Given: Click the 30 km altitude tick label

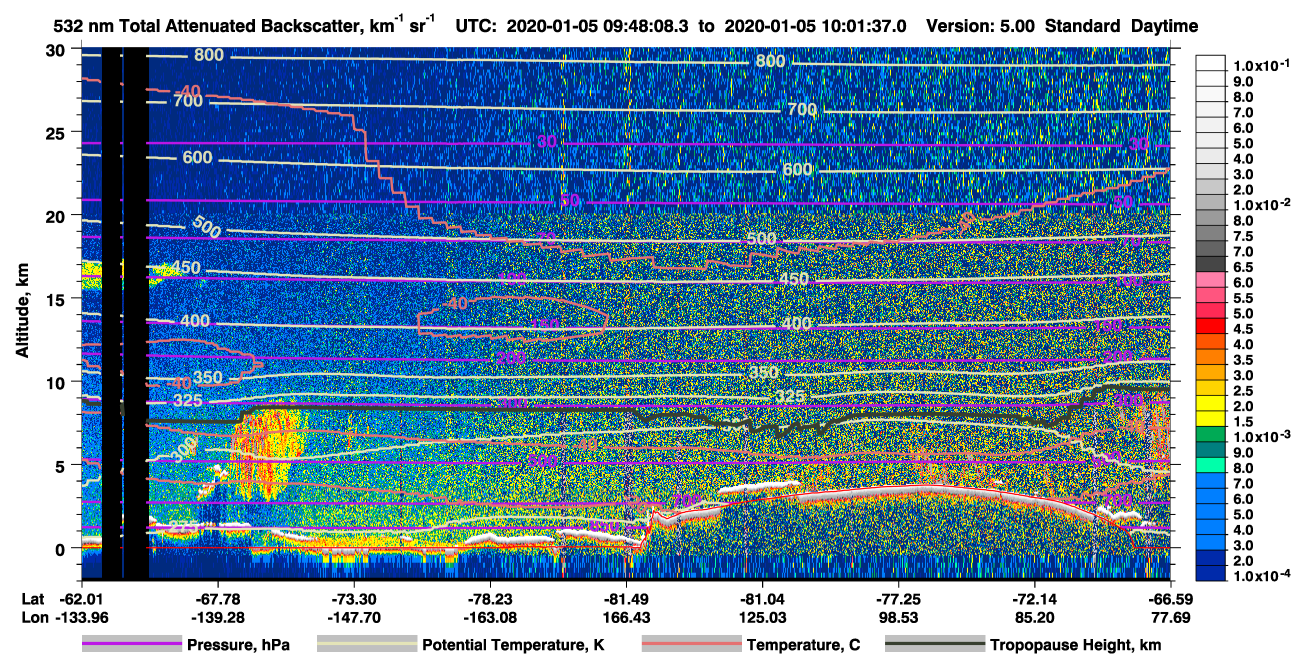Looking at the screenshot, I should pos(58,50).
